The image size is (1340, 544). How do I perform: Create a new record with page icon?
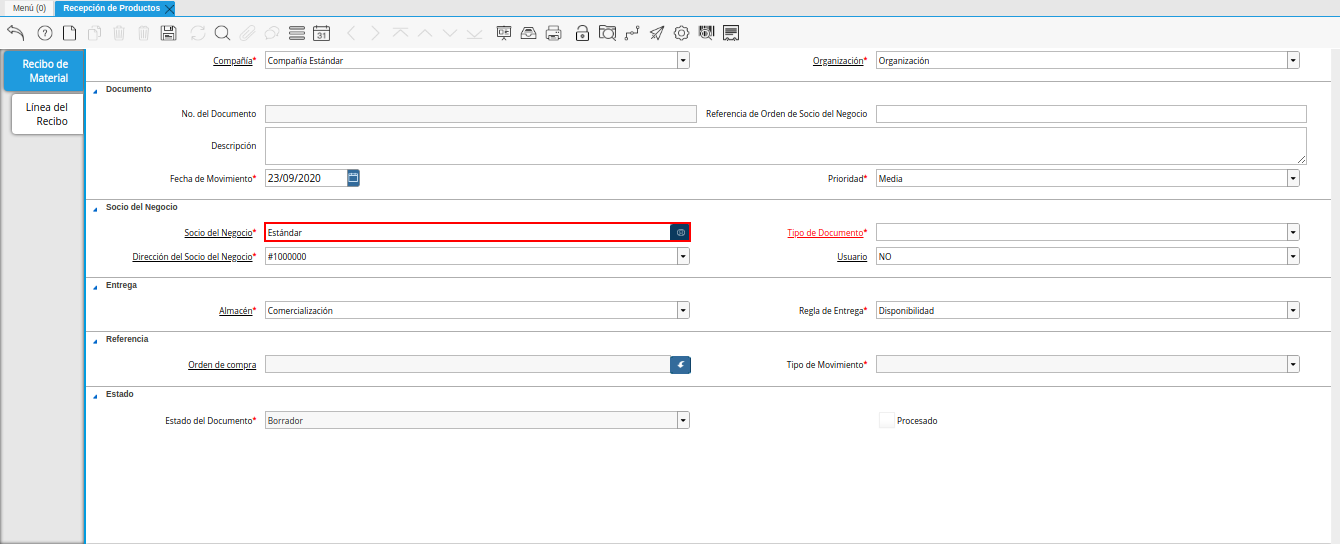pyautogui.click(x=69, y=33)
